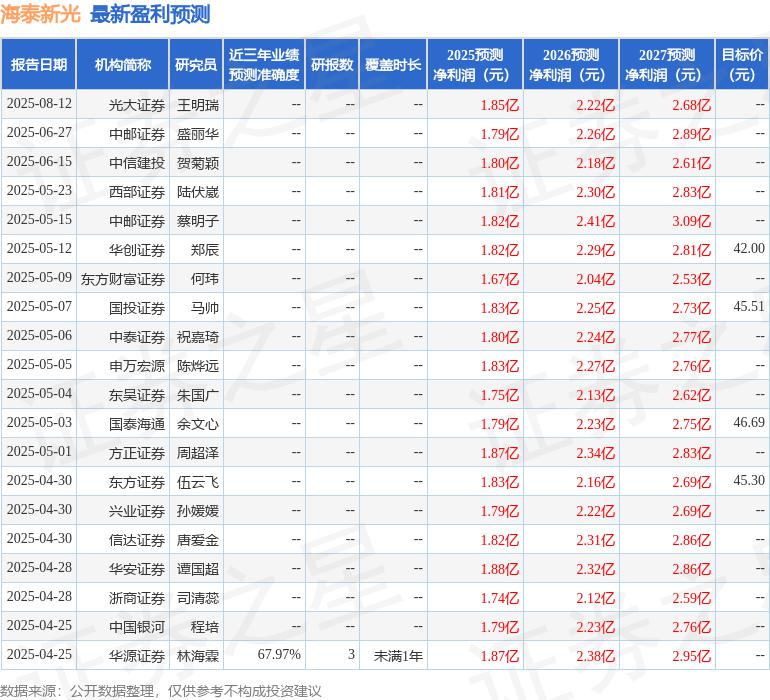Select the 目标价 column header
Screen dimensions: 770x700
742,65
